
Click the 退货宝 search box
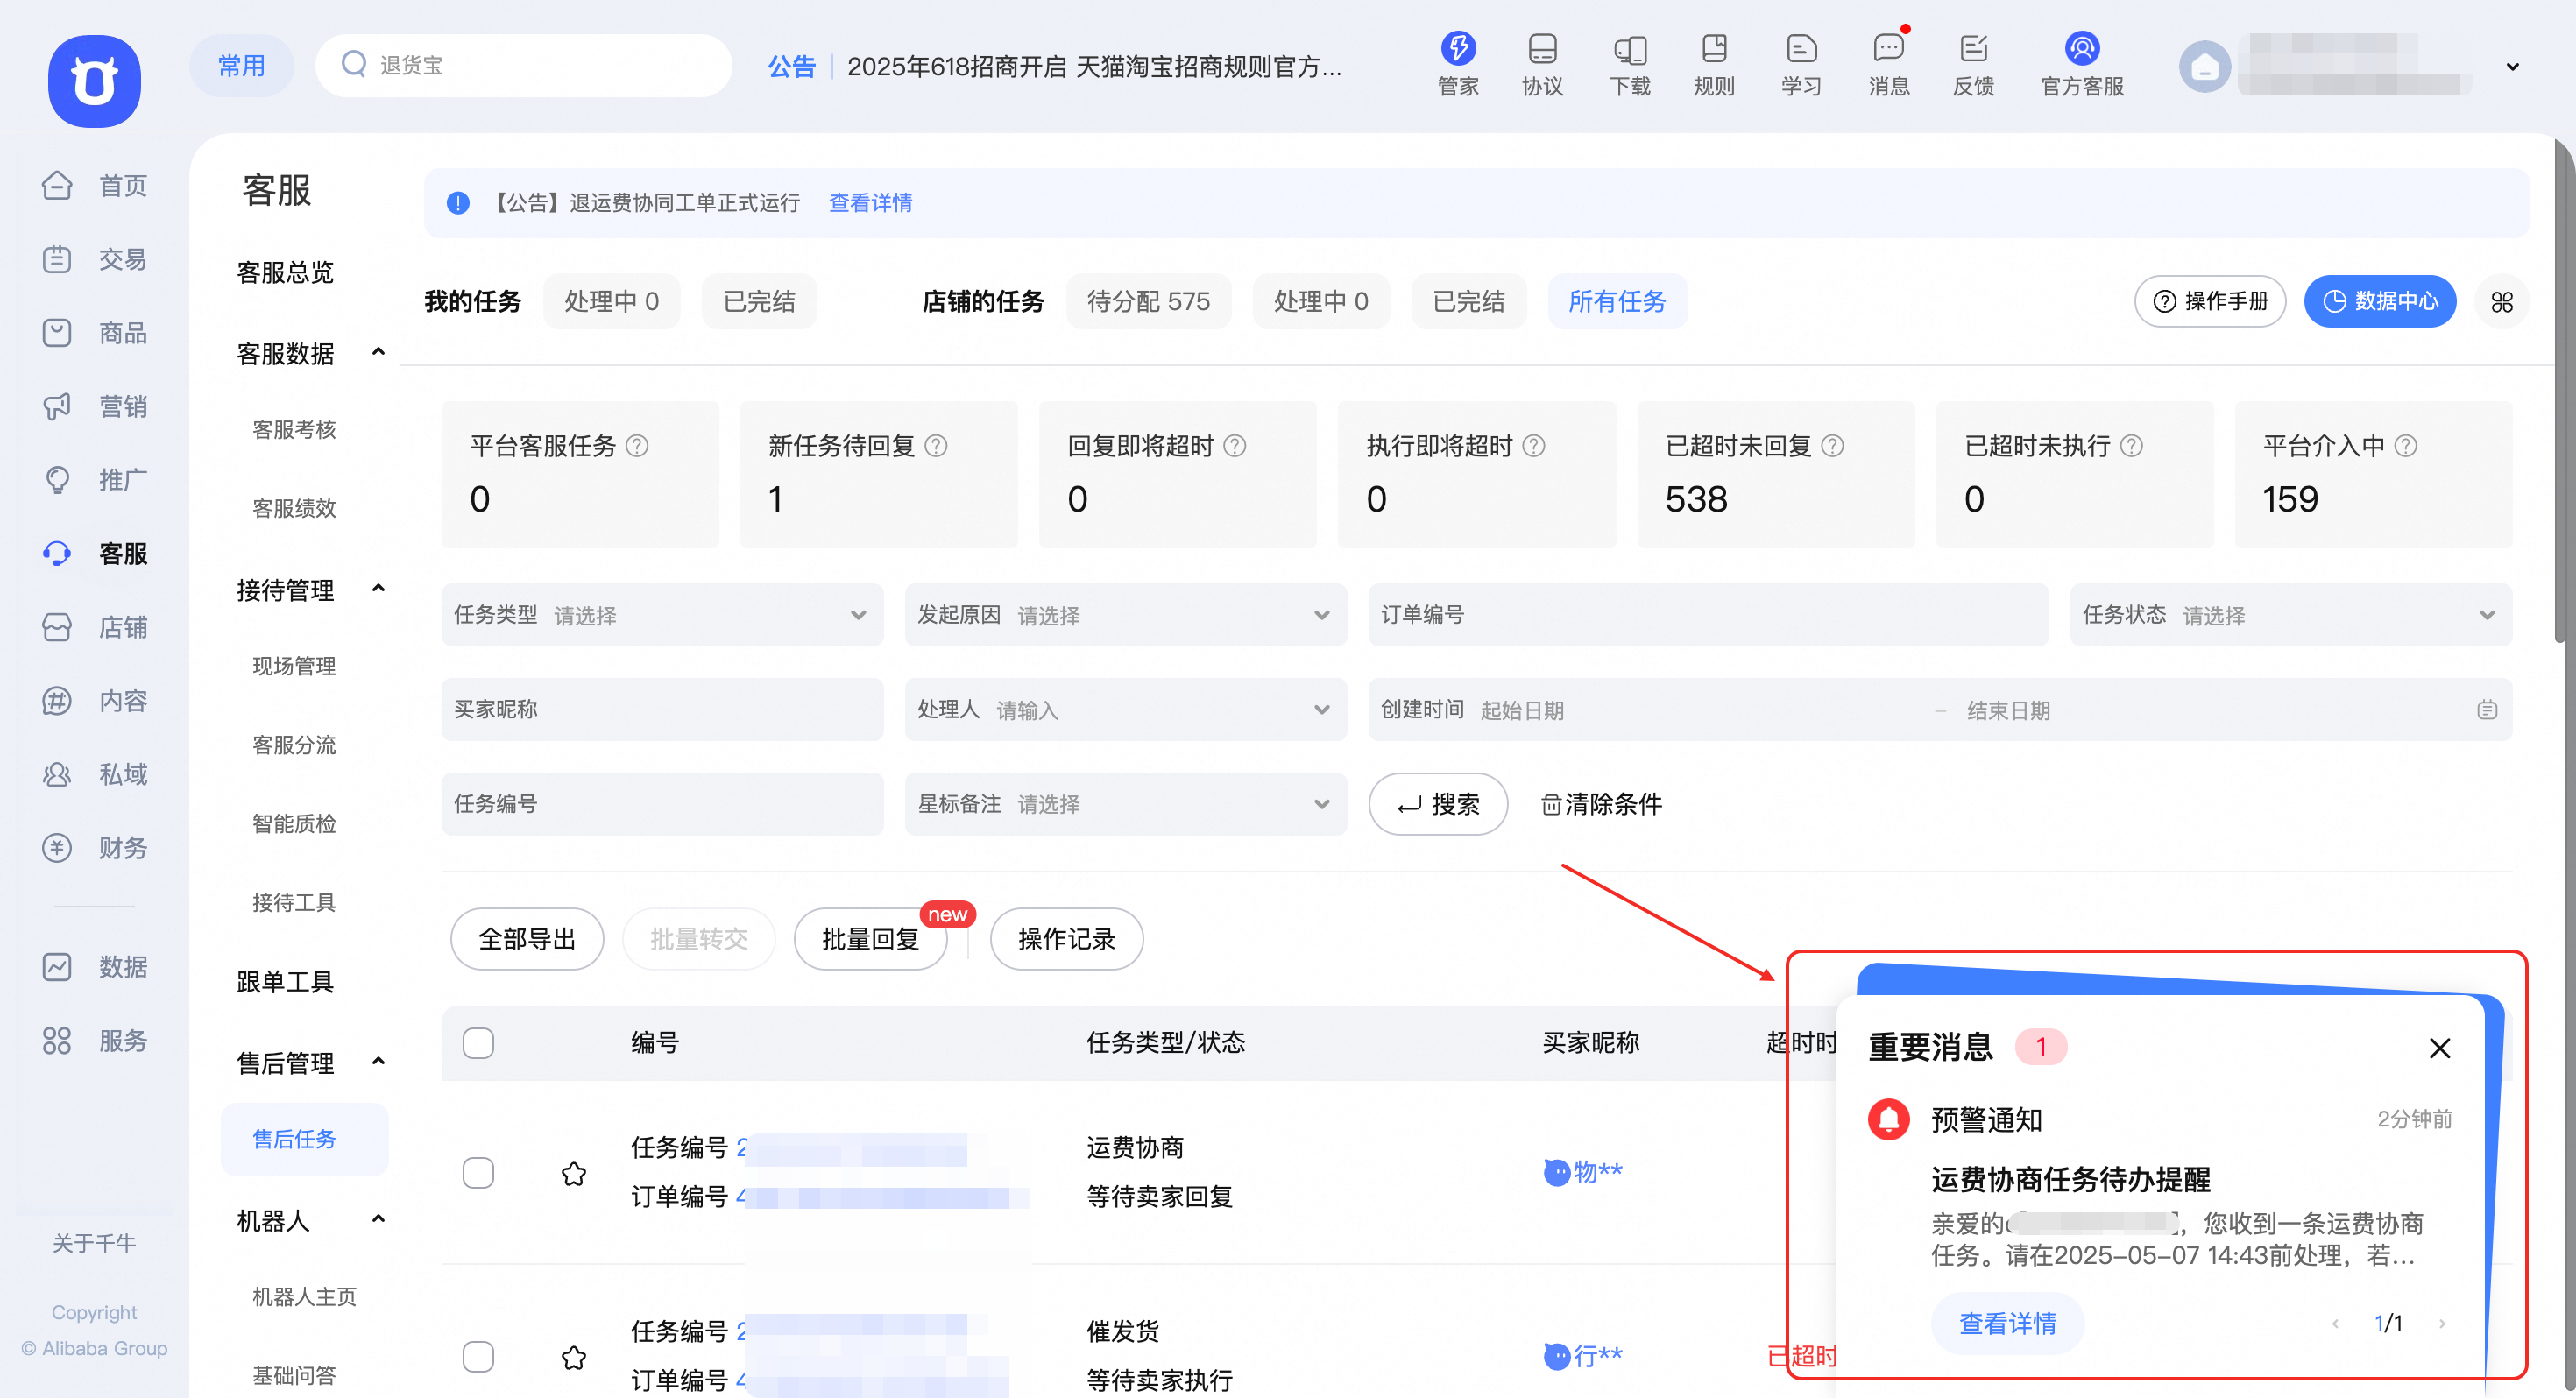pyautogui.click(x=523, y=65)
